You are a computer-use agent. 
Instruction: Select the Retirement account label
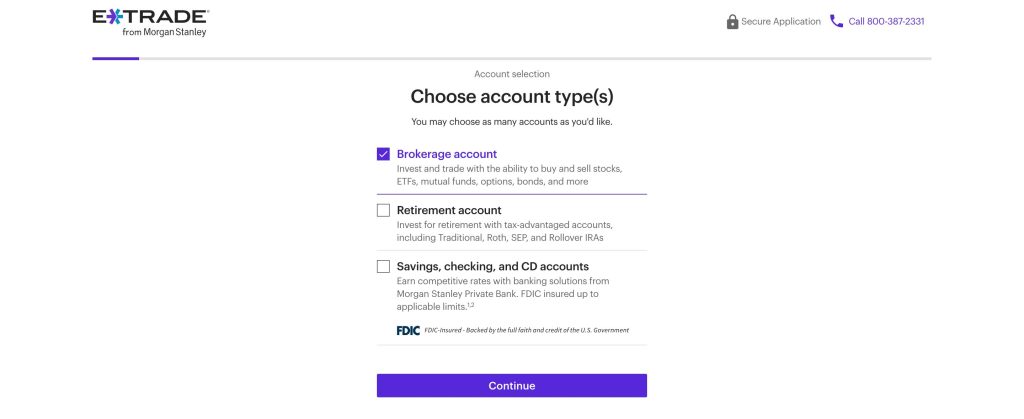(x=448, y=210)
